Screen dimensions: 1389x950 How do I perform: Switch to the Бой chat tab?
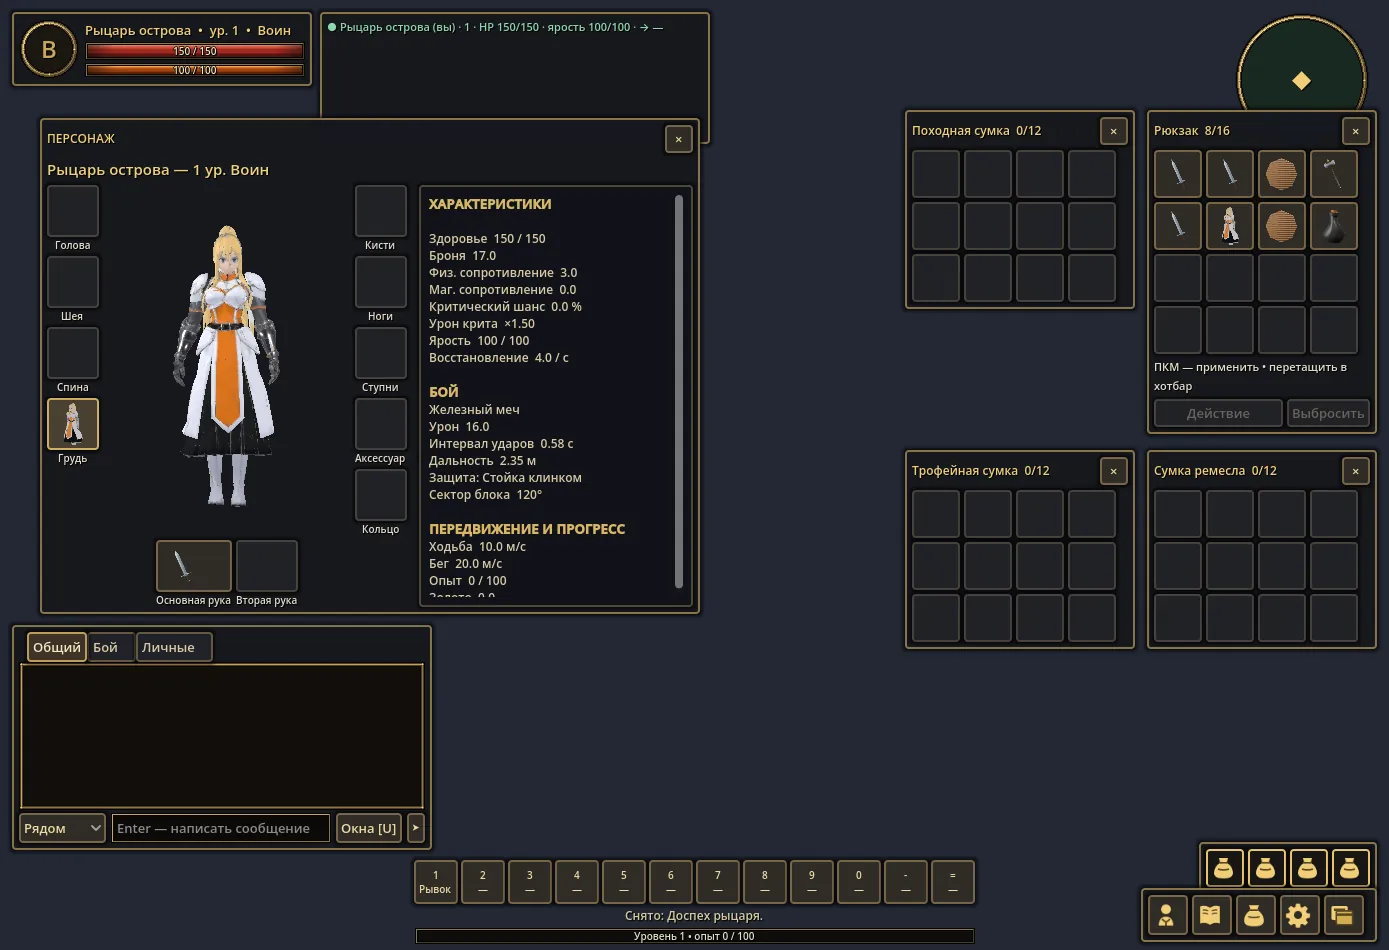[x=111, y=647]
